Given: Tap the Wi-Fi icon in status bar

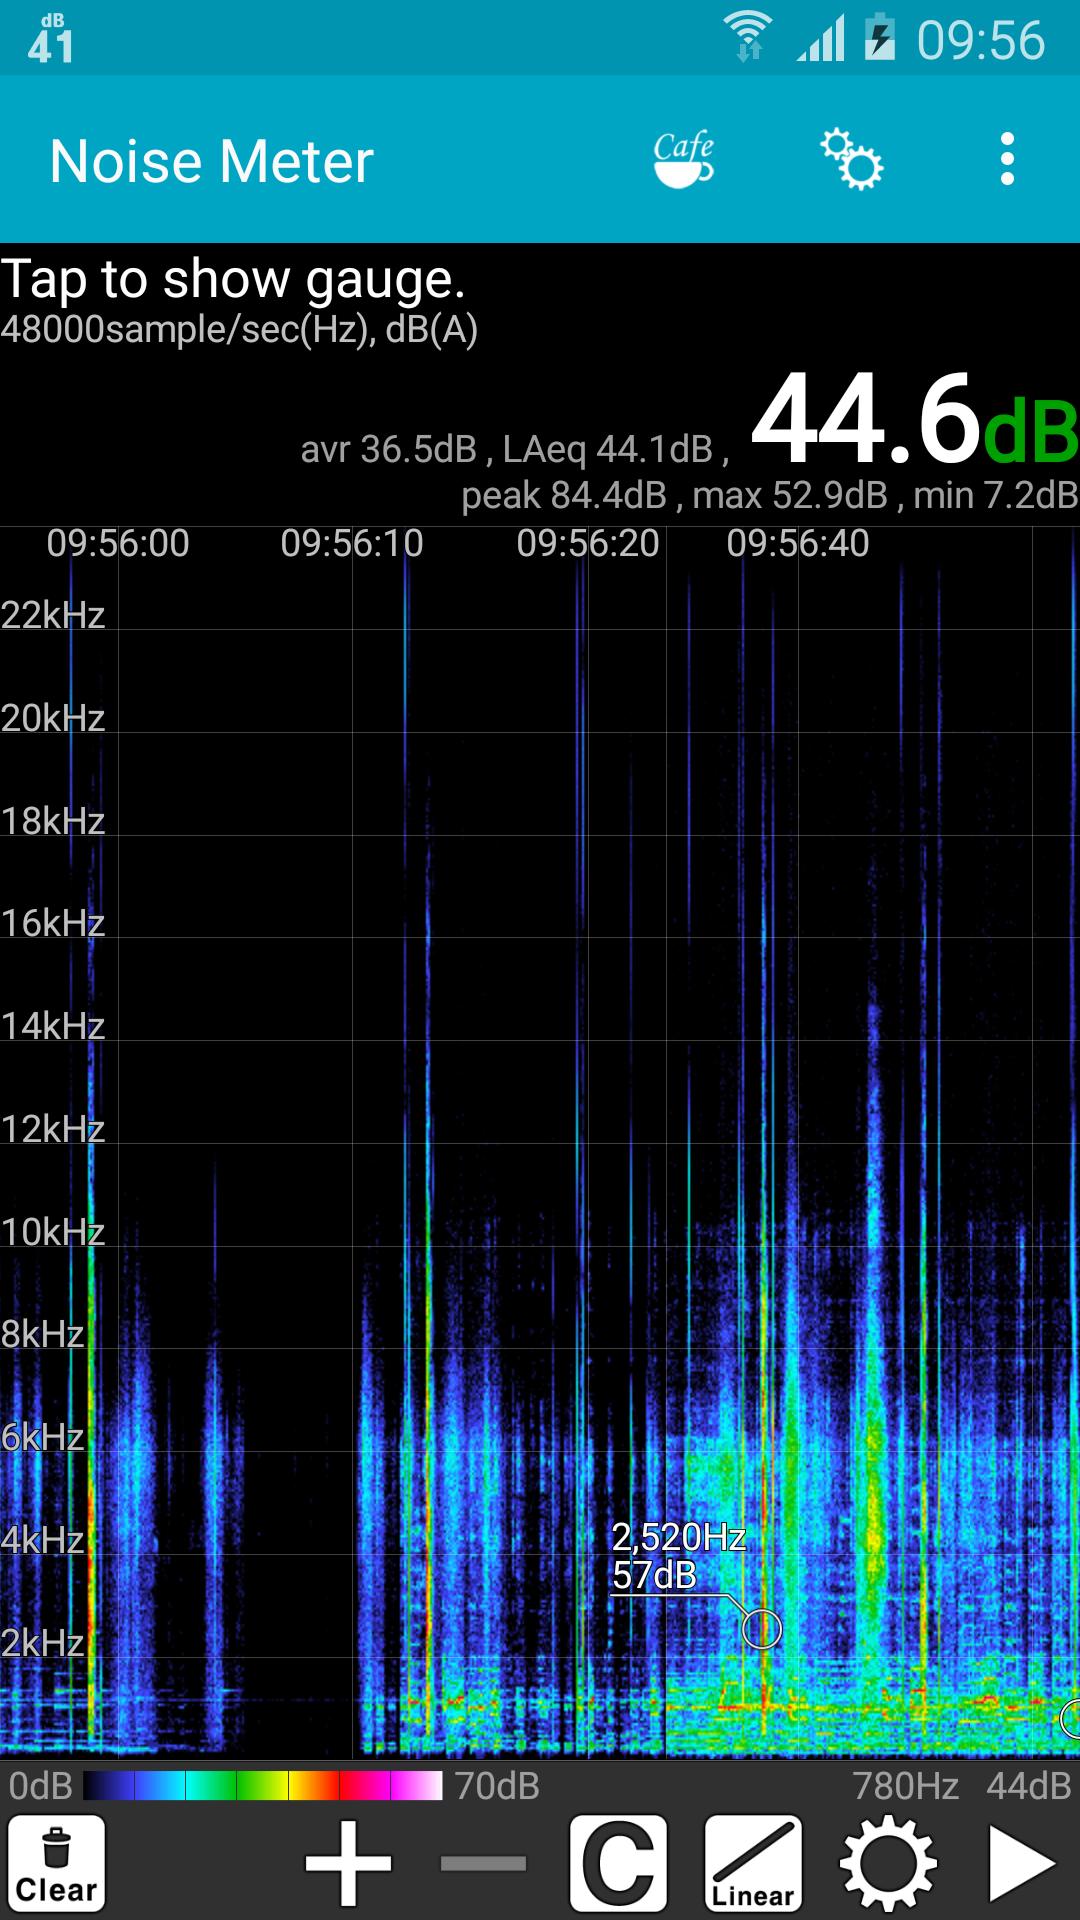Looking at the screenshot, I should (x=747, y=38).
